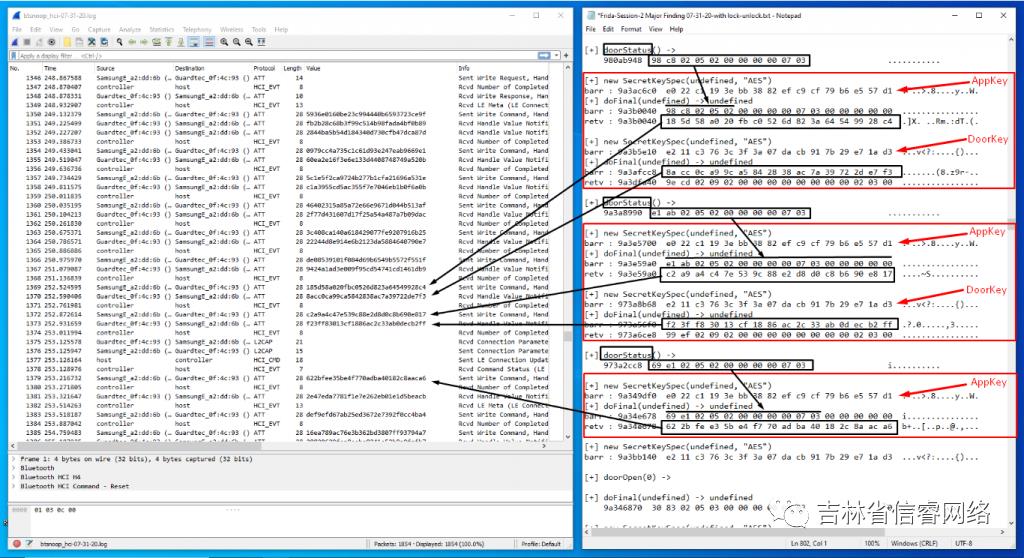Open display filter history dropdown
Screen dimensions: 1024x558
pyautogui.click(x=556, y=56)
